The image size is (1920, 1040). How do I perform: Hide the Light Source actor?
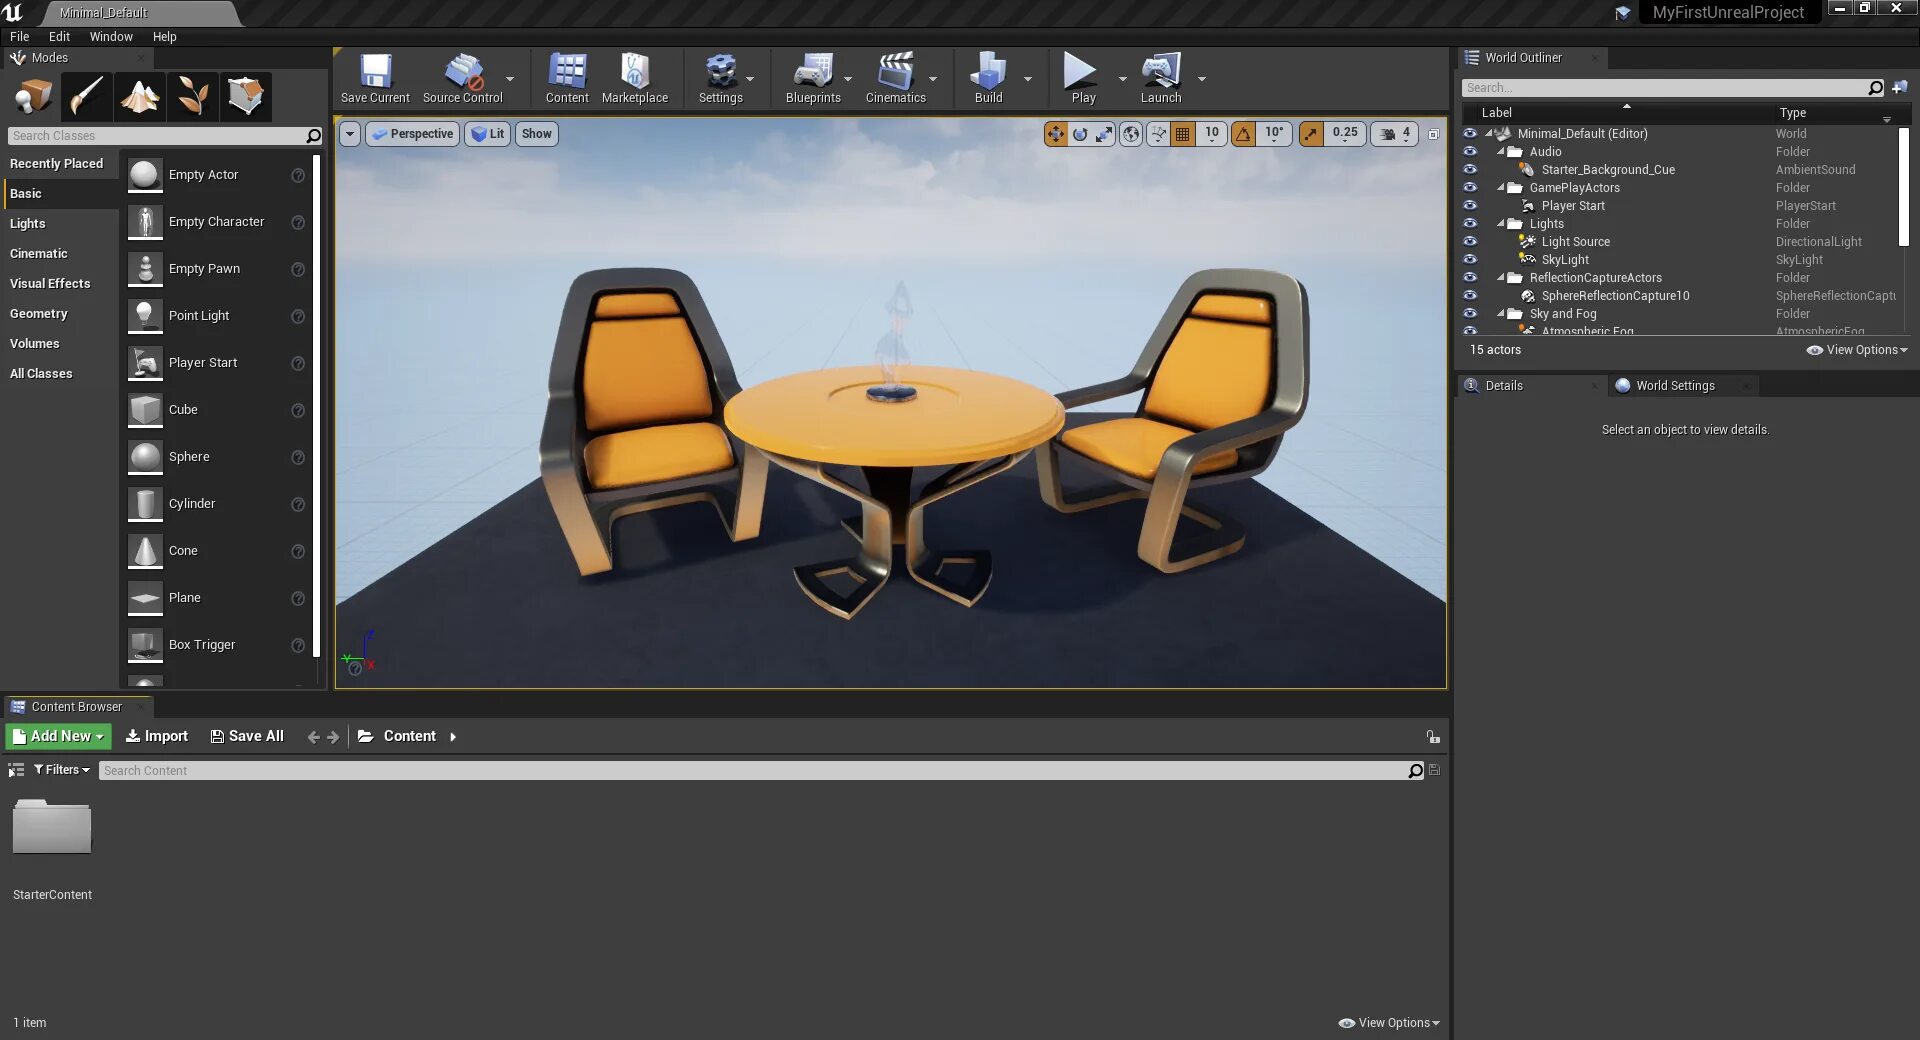click(1470, 242)
